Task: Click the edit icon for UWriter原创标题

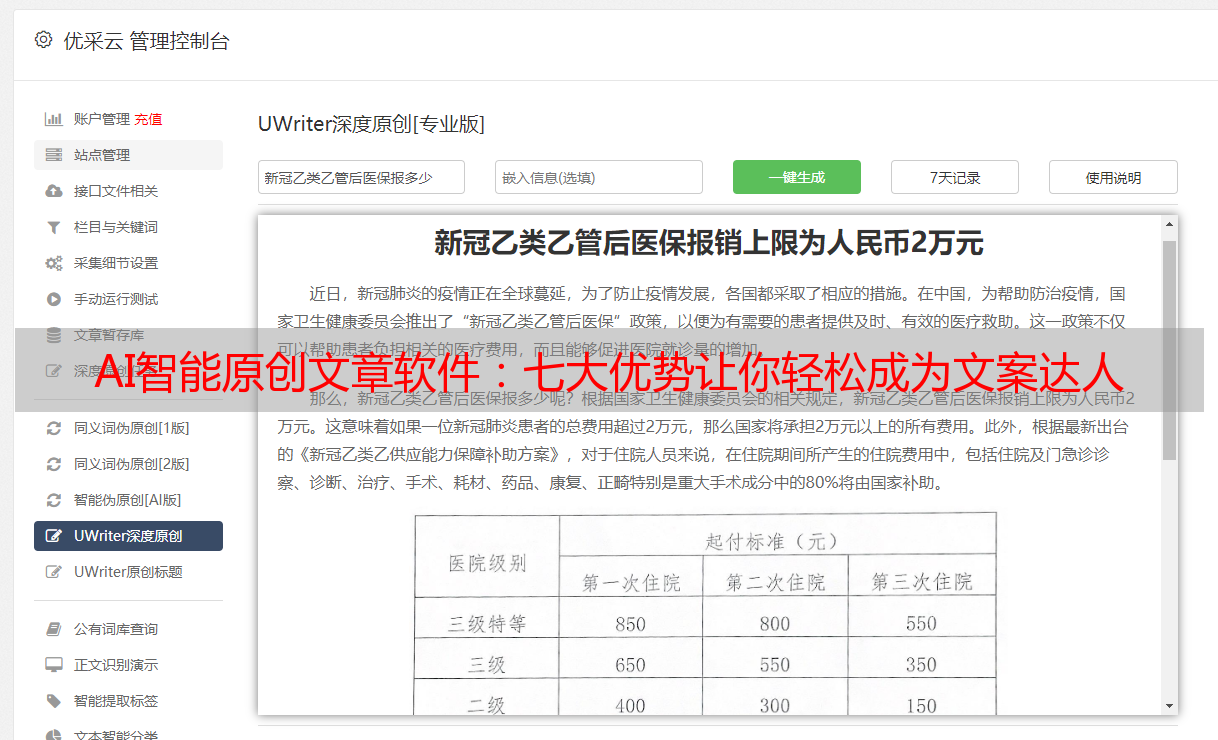Action: pos(54,572)
